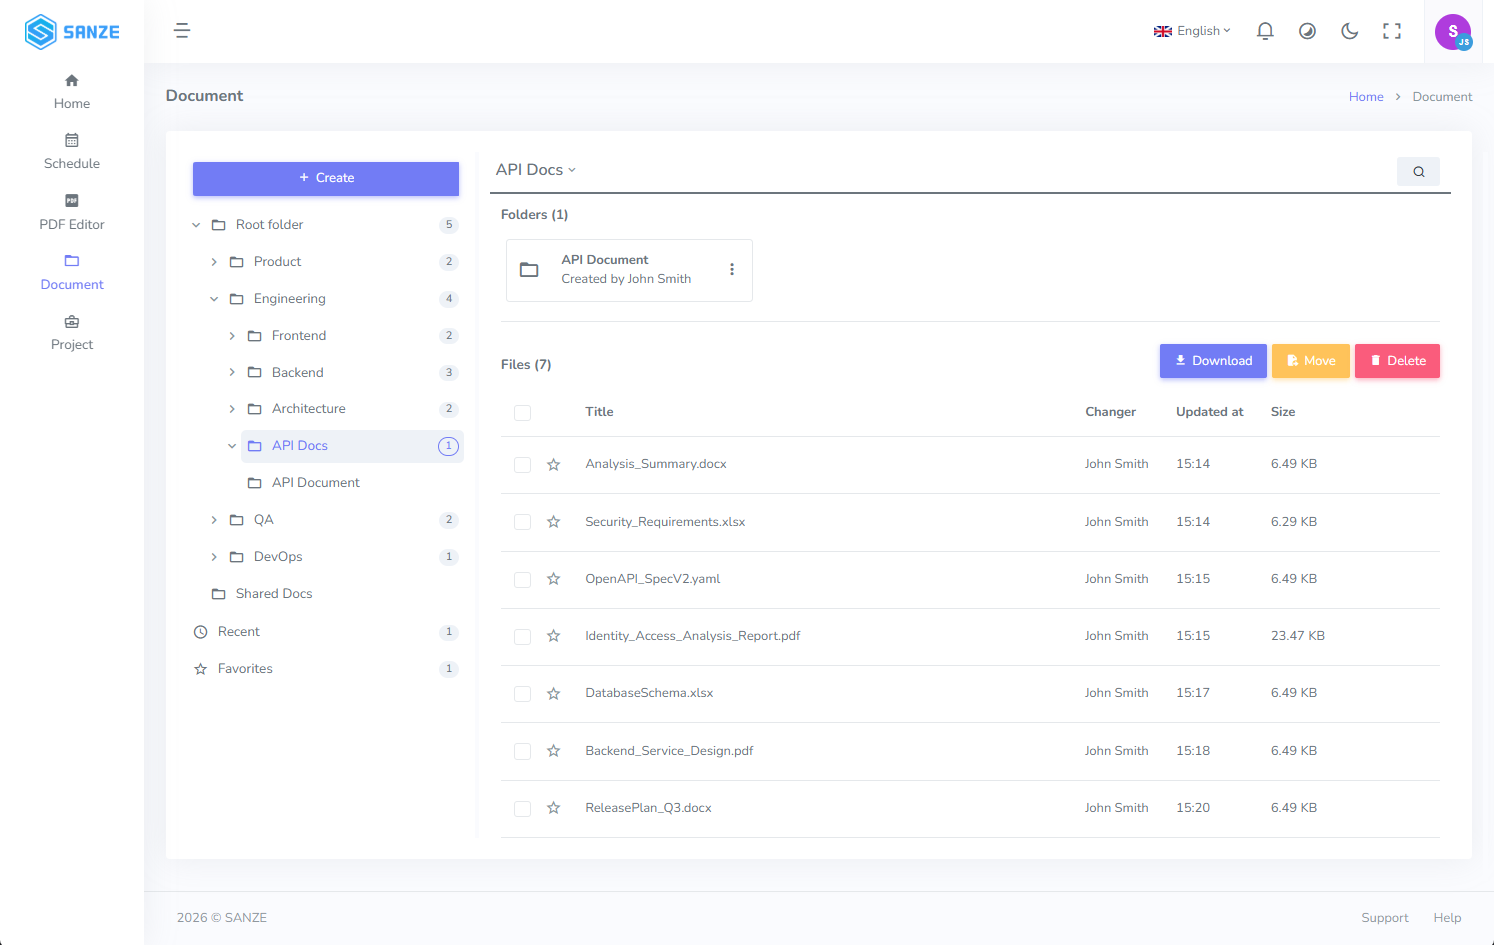The width and height of the screenshot is (1494, 945).
Task: Click the Move button
Action: (x=1311, y=361)
